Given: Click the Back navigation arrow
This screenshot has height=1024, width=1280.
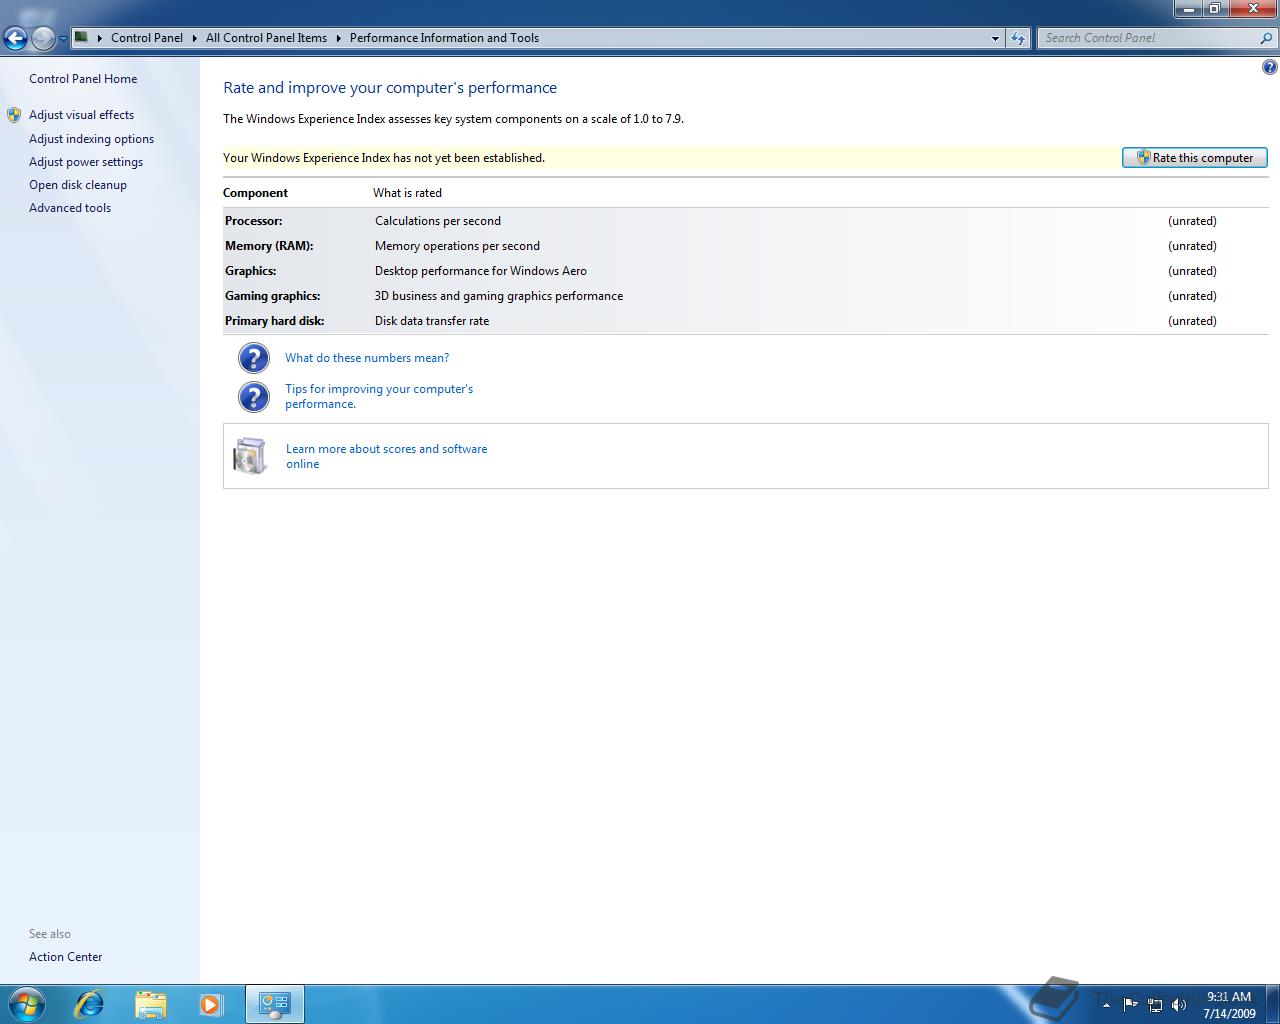Looking at the screenshot, I should (x=15, y=39).
